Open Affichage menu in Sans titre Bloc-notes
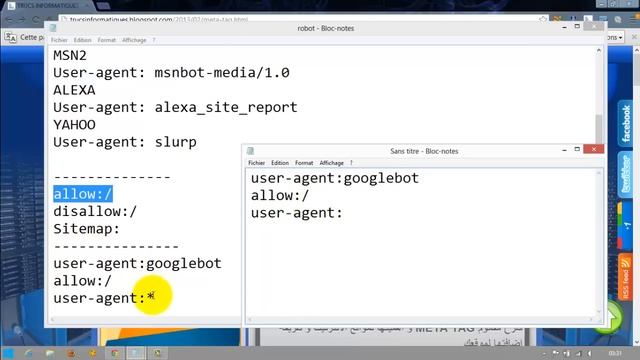The height and width of the screenshot is (360, 640). coord(331,163)
